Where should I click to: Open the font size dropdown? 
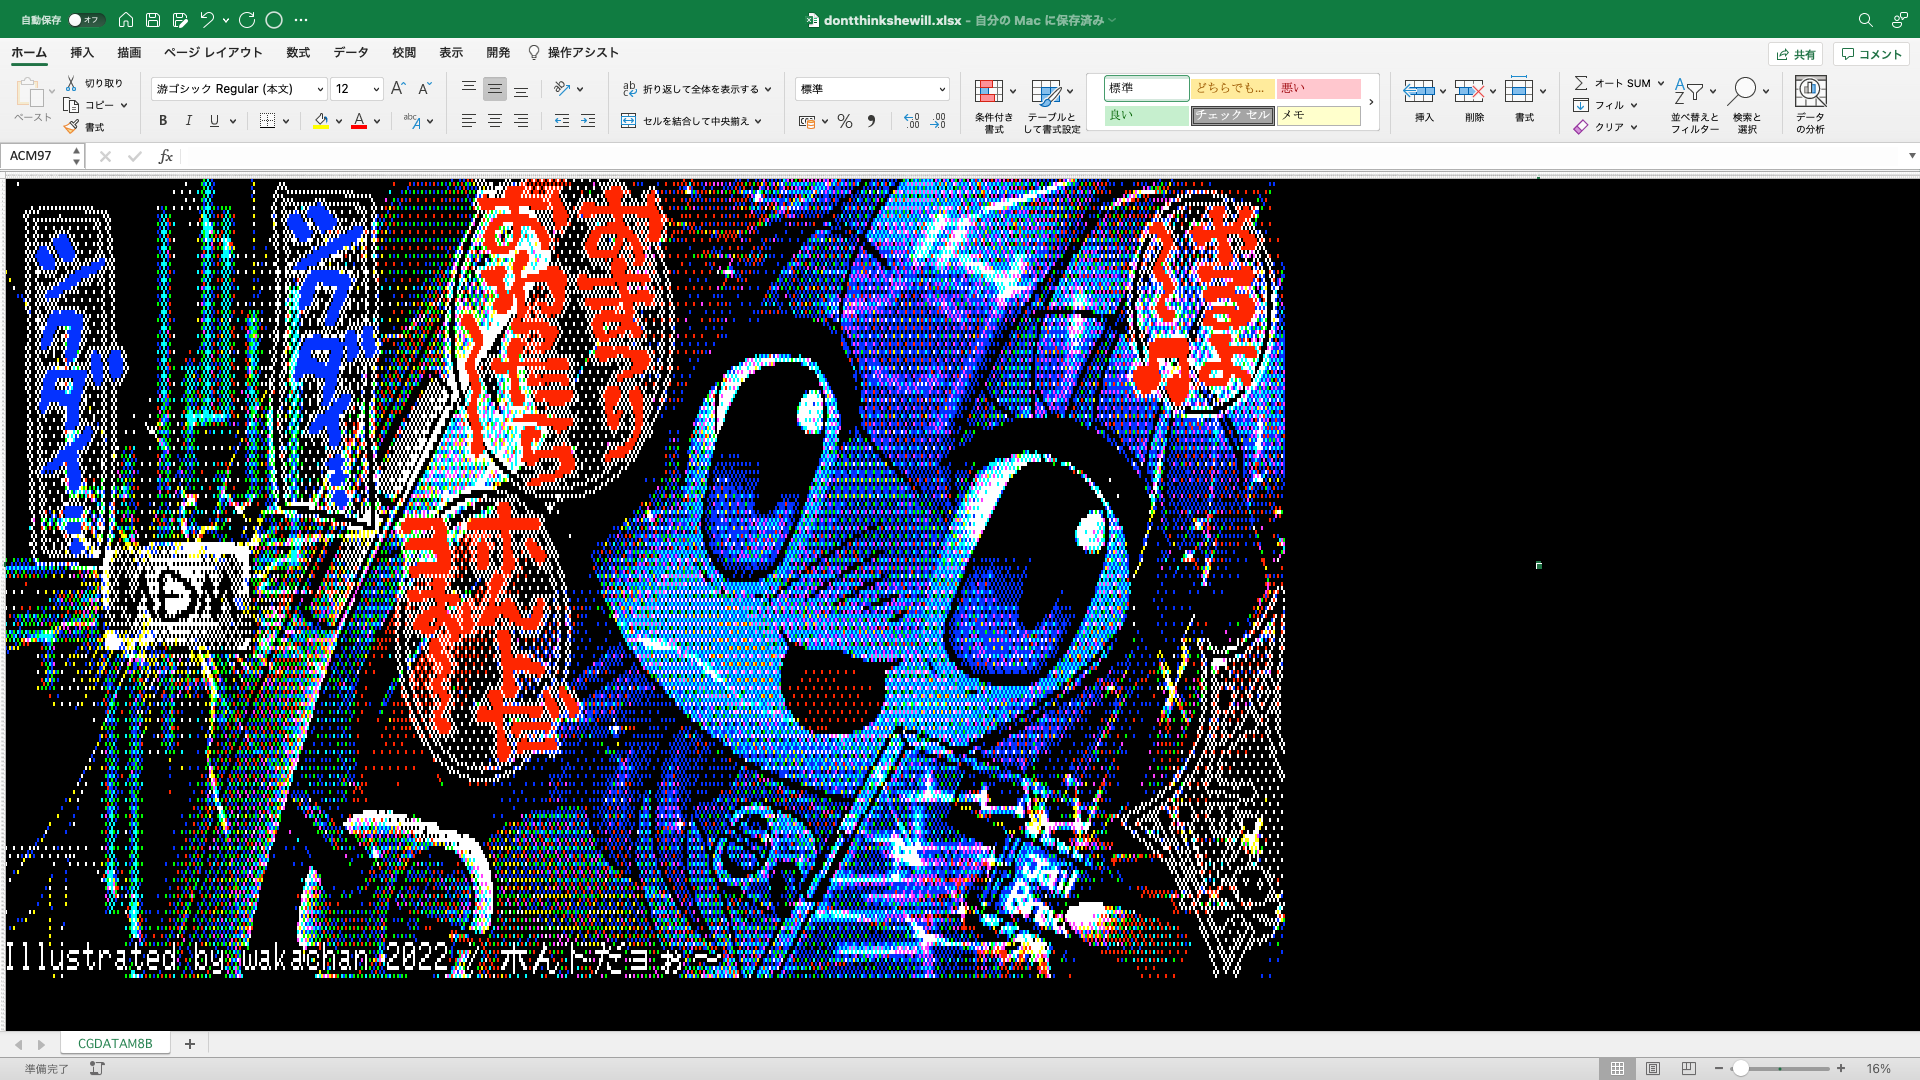click(x=376, y=89)
